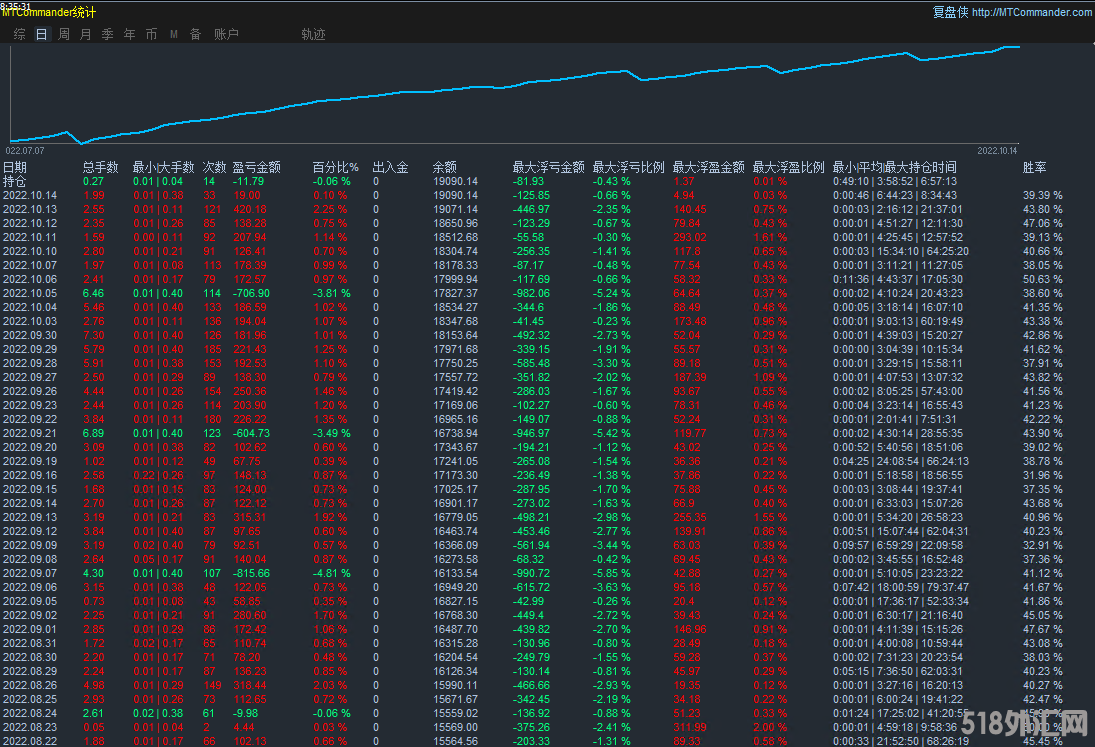The width and height of the screenshot is (1095, 747).
Task: Open the 季 quarterly statistics tab
Action: (107, 34)
